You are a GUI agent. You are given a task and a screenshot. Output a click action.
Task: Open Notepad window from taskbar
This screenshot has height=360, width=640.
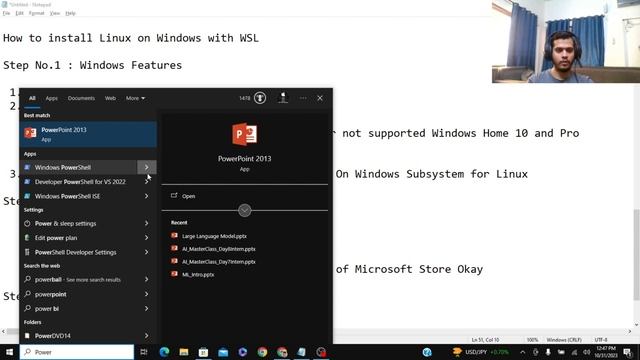[301, 352]
